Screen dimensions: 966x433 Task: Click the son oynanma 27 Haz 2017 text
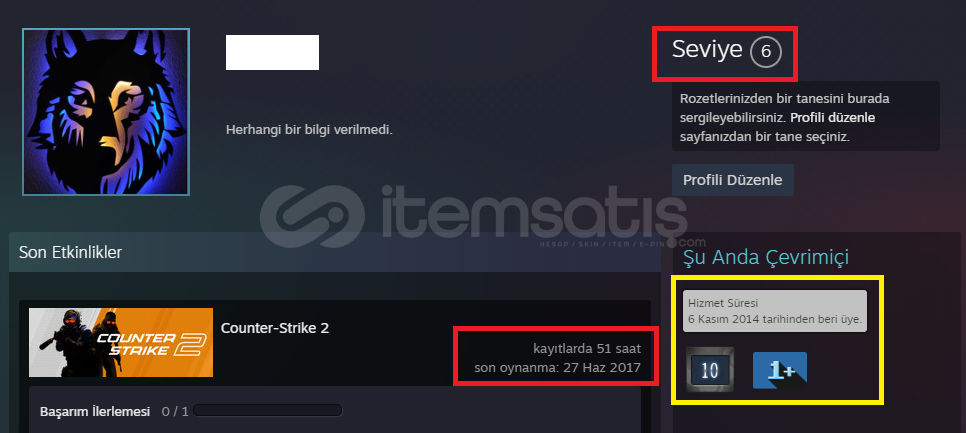coord(558,368)
